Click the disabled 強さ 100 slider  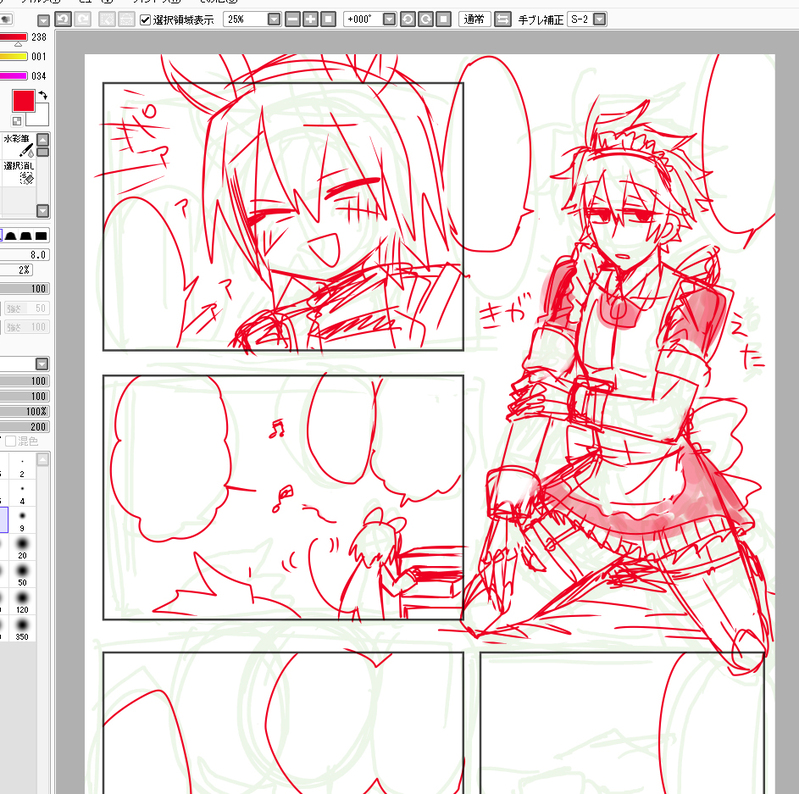[26, 327]
